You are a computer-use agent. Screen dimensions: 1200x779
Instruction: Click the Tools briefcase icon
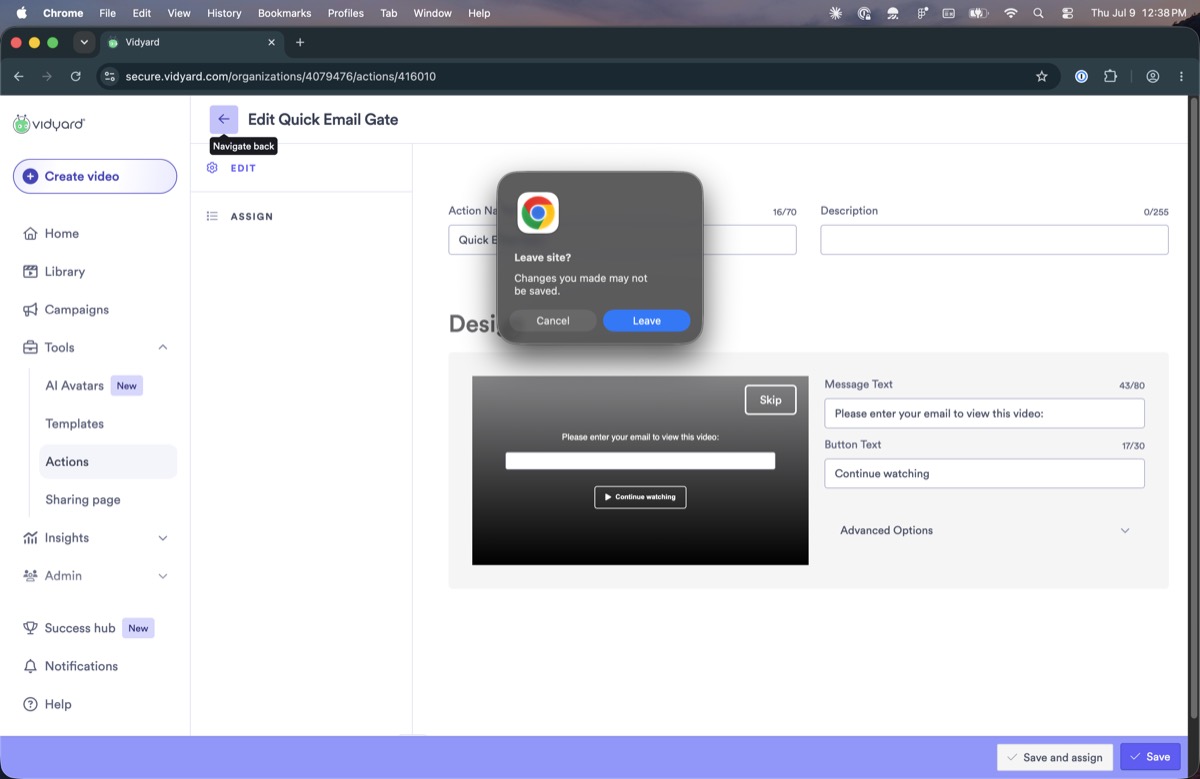tap(30, 347)
